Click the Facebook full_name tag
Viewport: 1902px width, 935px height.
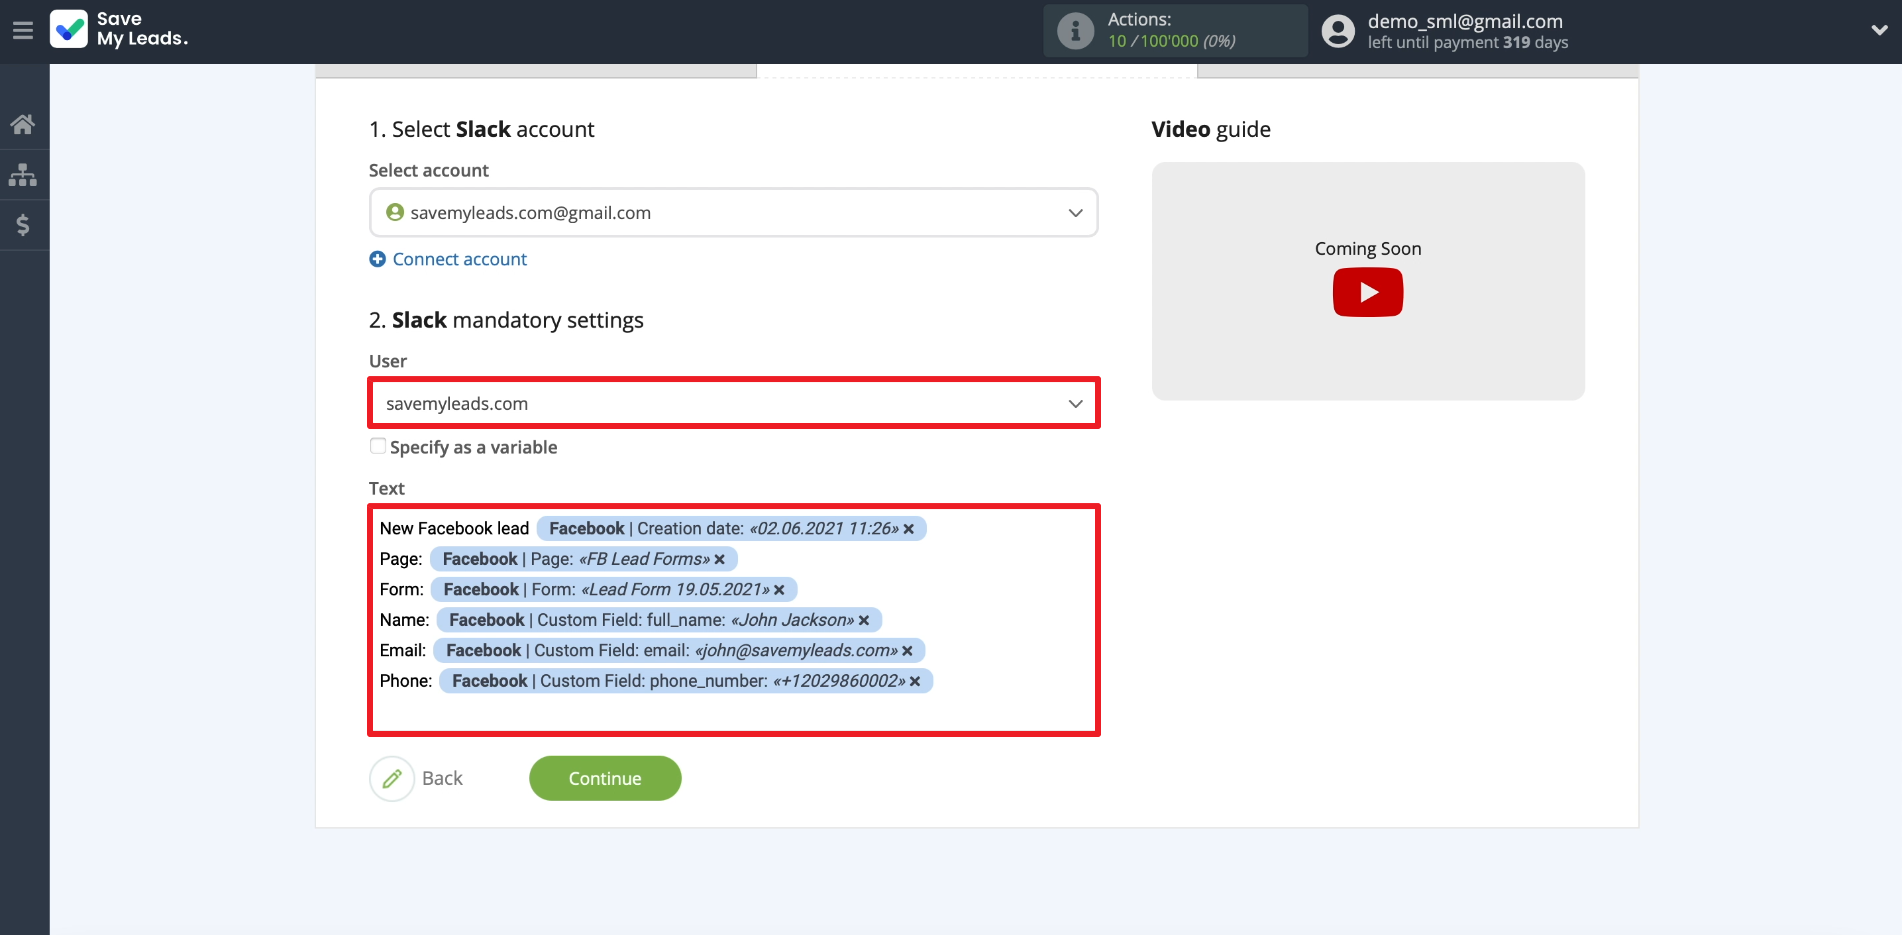pos(659,620)
